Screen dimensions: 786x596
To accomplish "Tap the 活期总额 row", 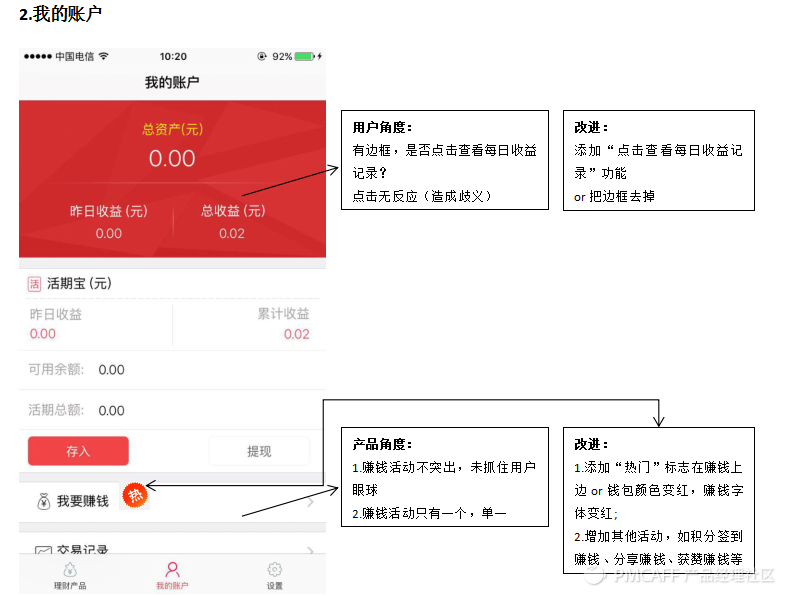I will [172, 411].
